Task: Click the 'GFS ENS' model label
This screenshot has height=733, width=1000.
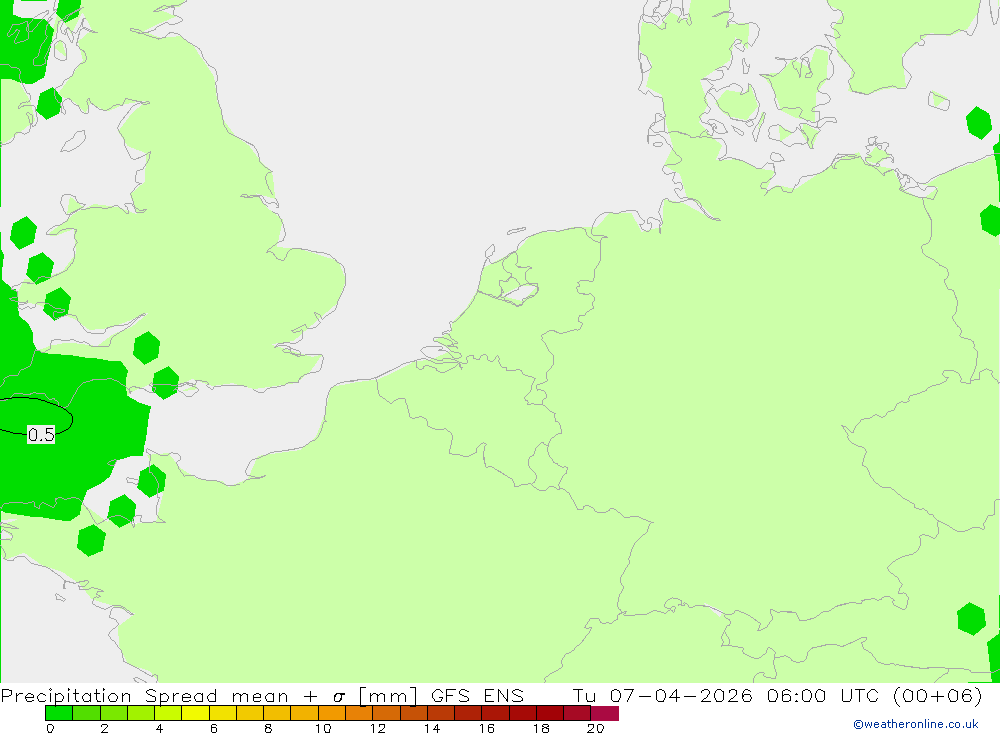Action: [x=477, y=695]
